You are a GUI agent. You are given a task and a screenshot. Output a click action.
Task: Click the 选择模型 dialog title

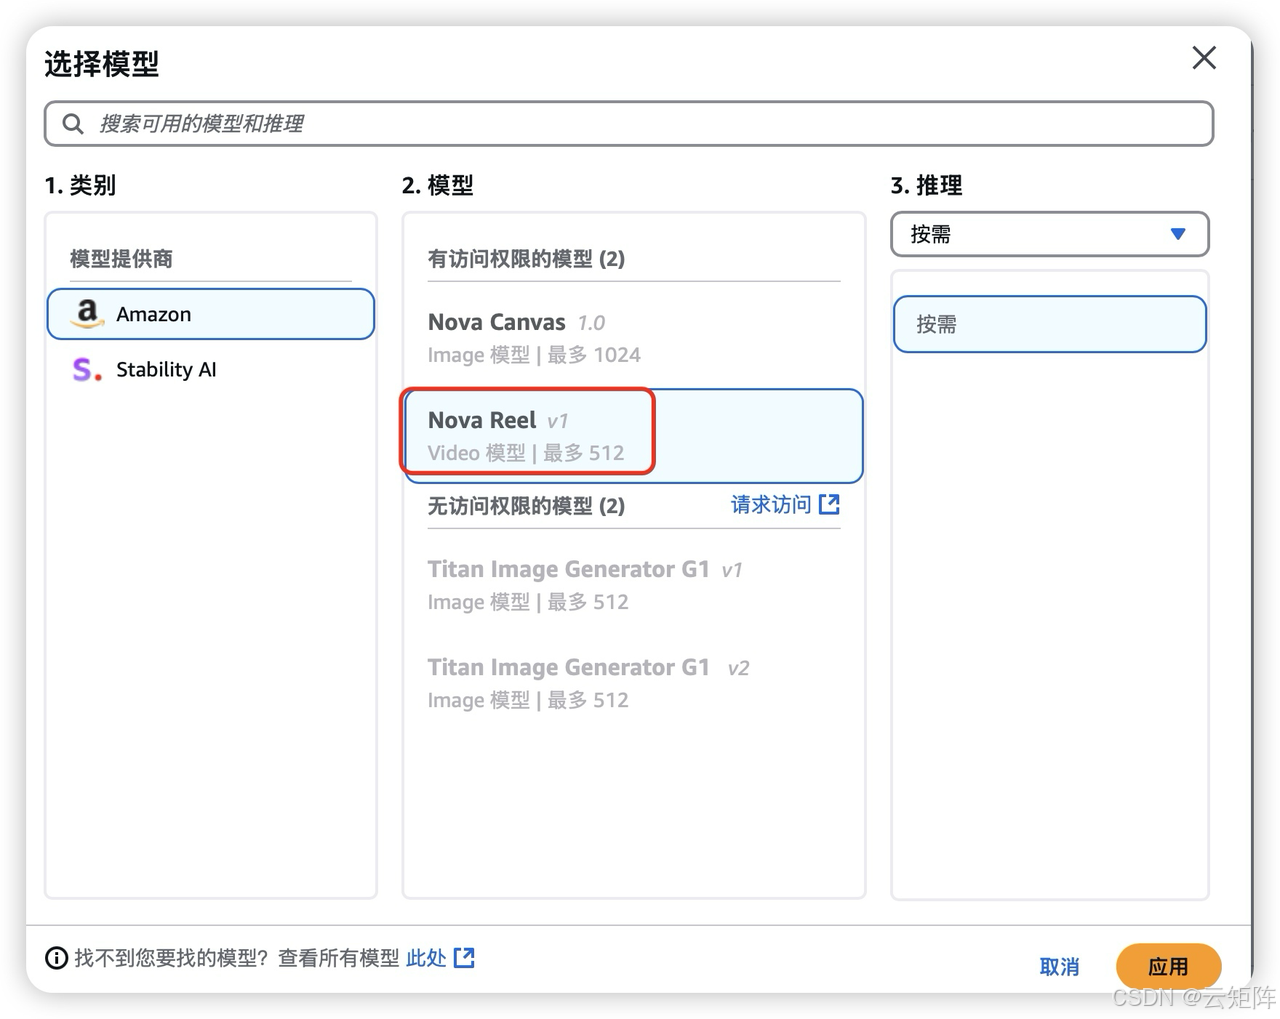(x=102, y=64)
